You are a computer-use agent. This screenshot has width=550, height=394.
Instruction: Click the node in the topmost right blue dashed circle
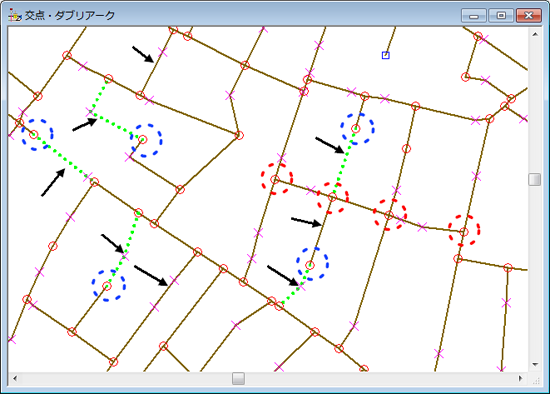coord(356,128)
